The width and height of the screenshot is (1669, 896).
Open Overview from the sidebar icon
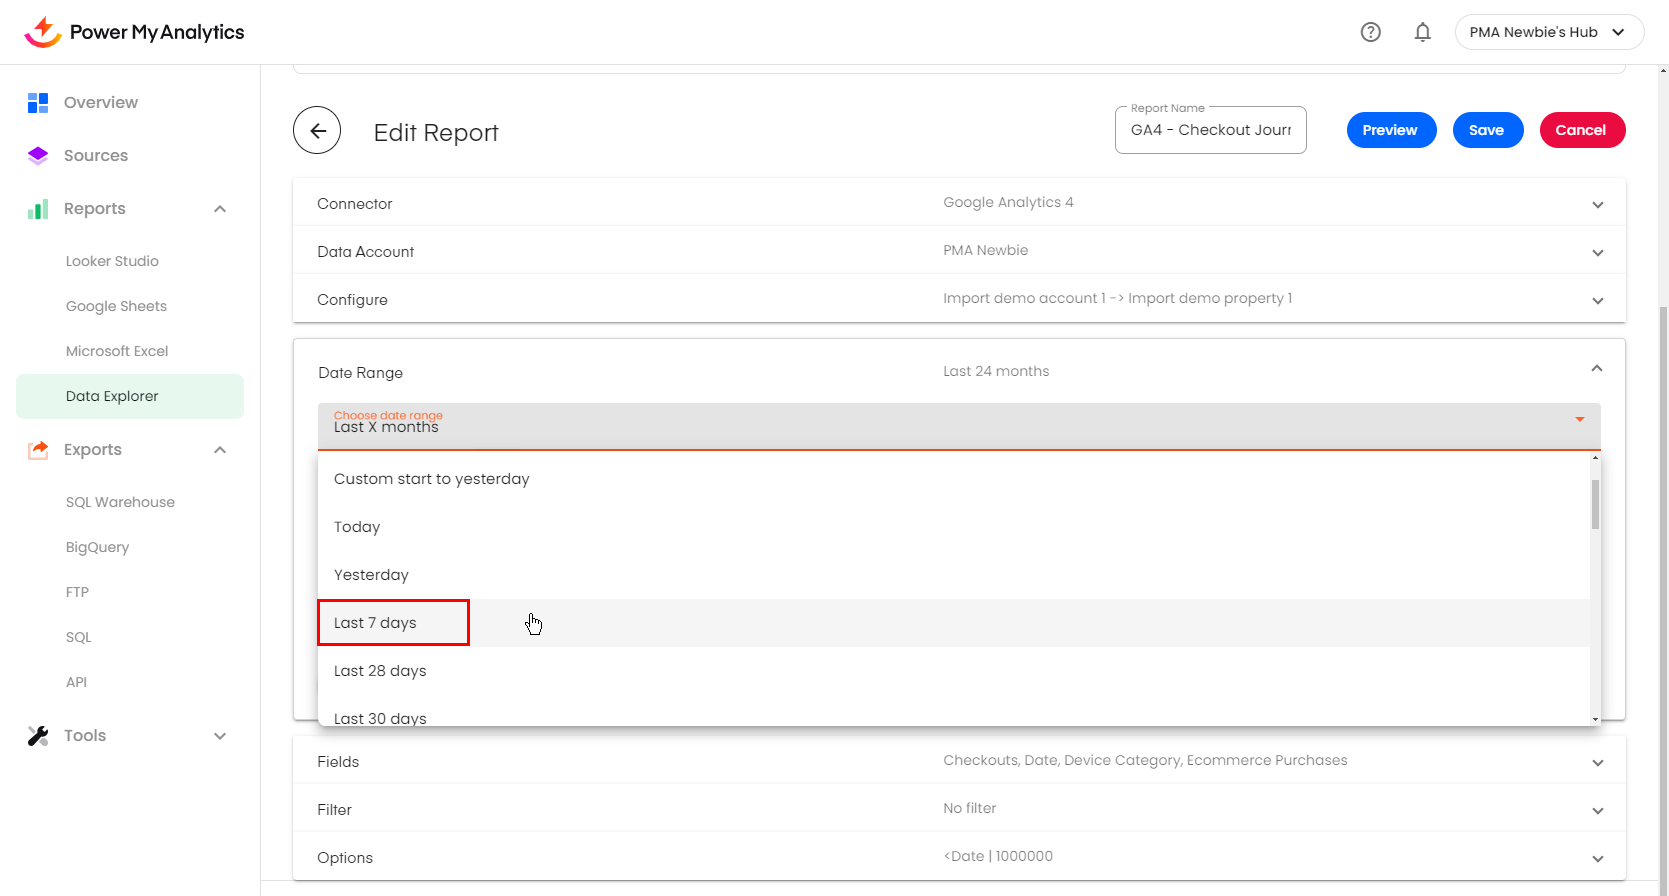pyautogui.click(x=38, y=102)
